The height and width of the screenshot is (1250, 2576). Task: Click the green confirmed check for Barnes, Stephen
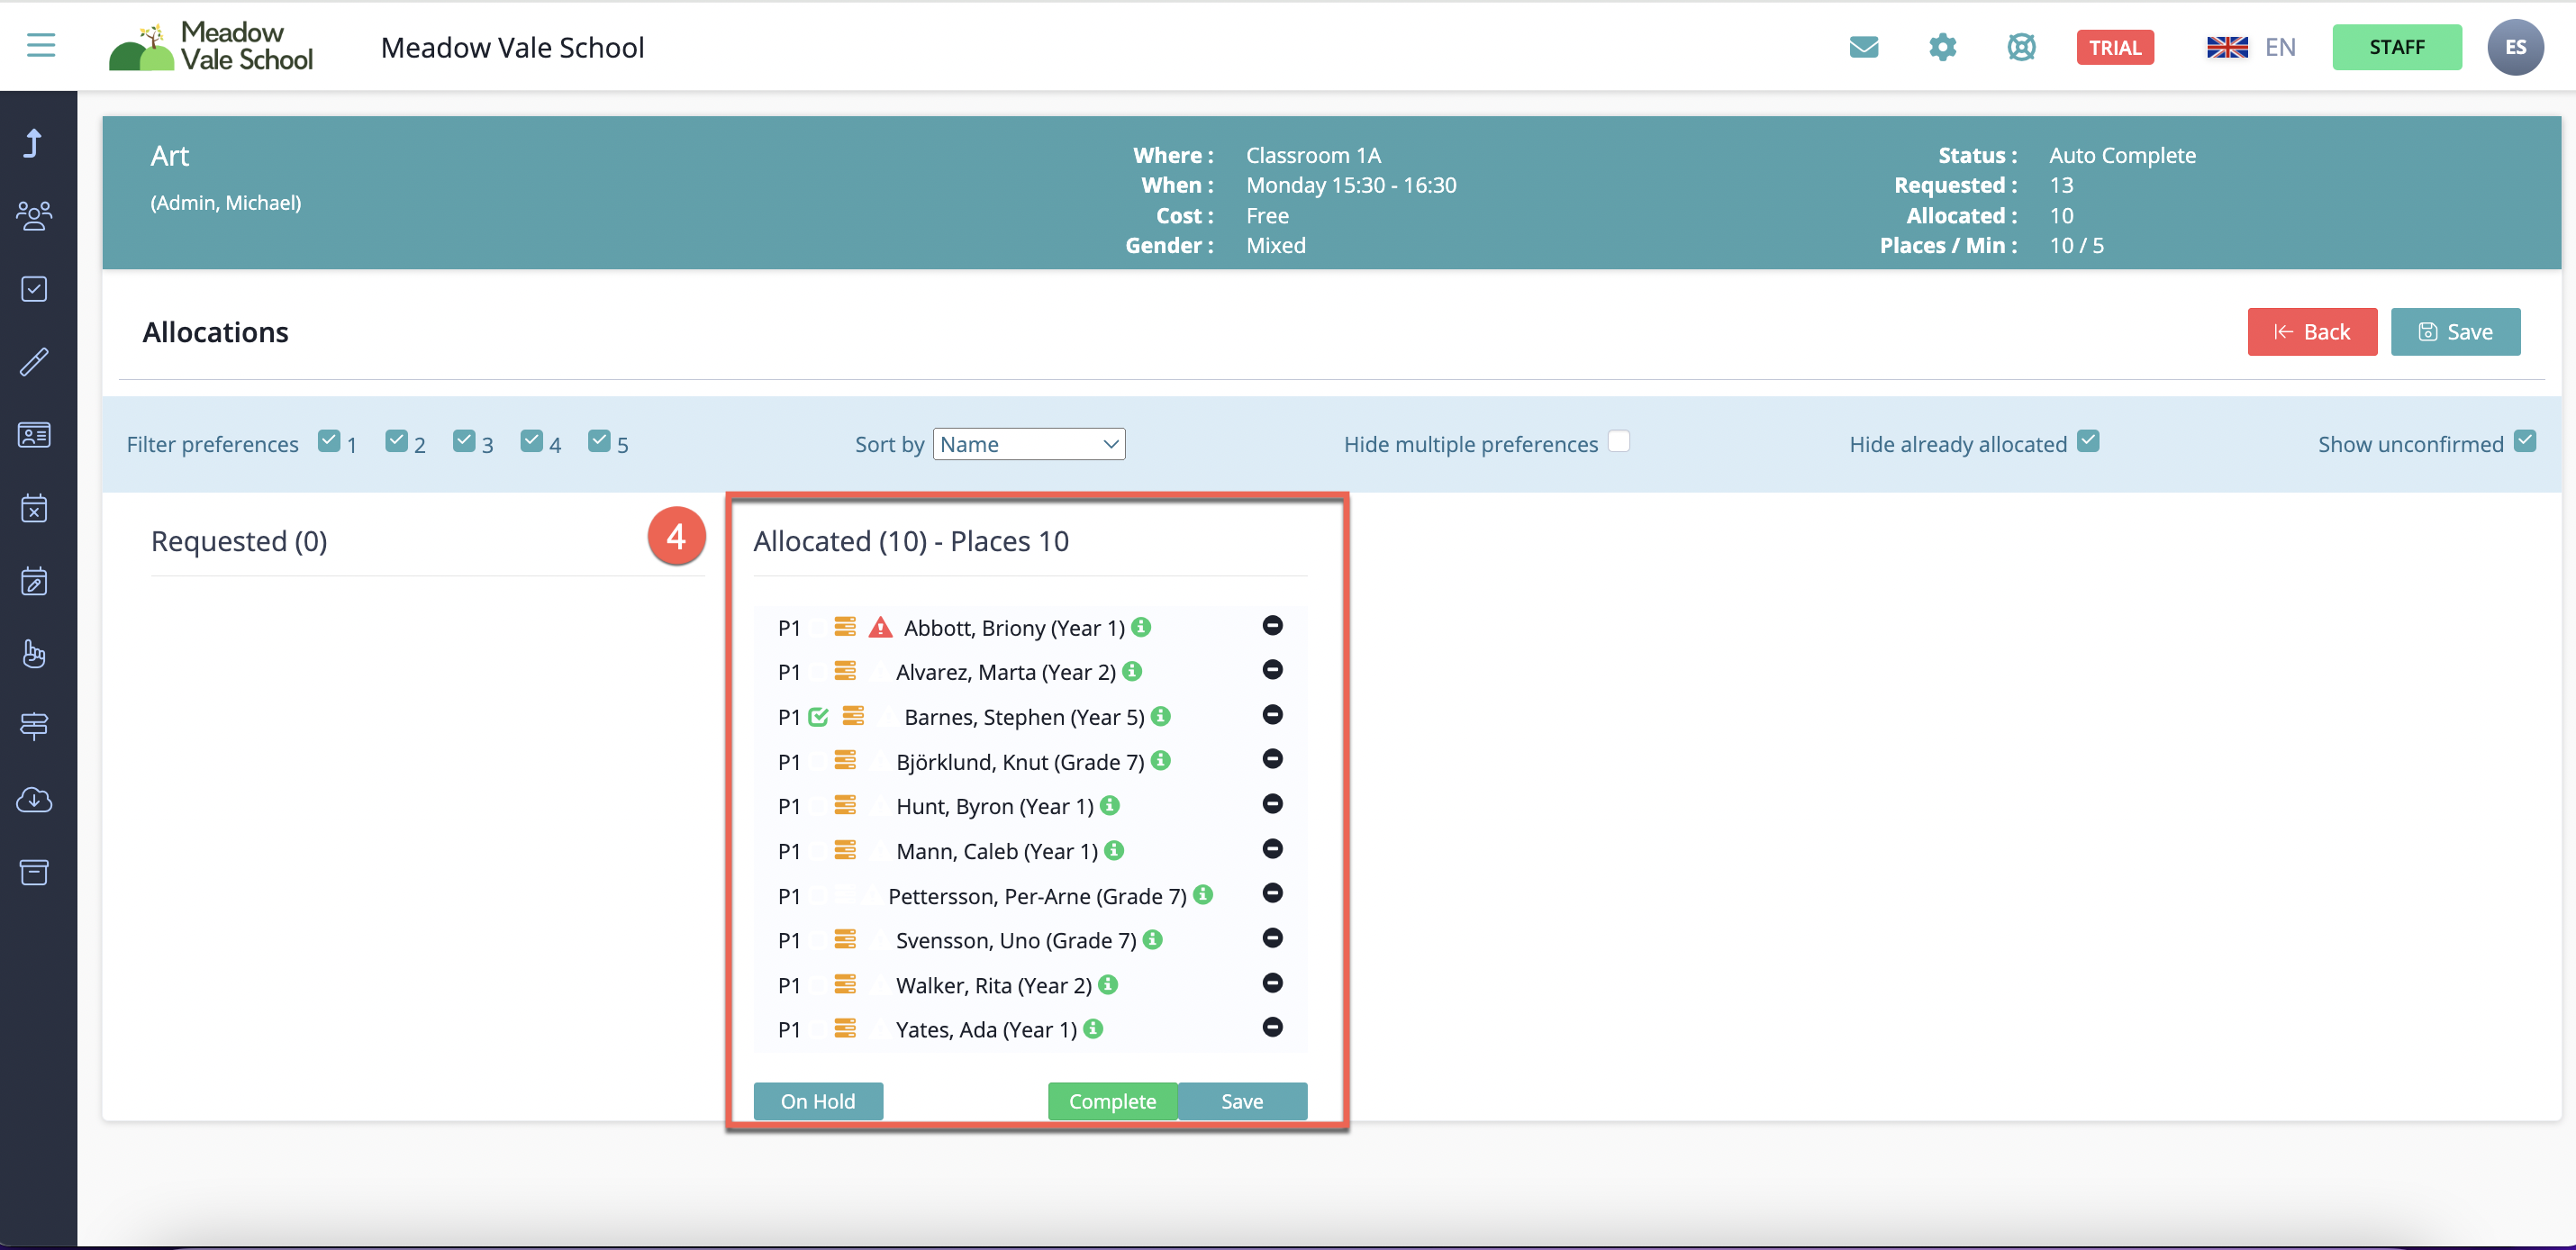pyautogui.click(x=818, y=716)
